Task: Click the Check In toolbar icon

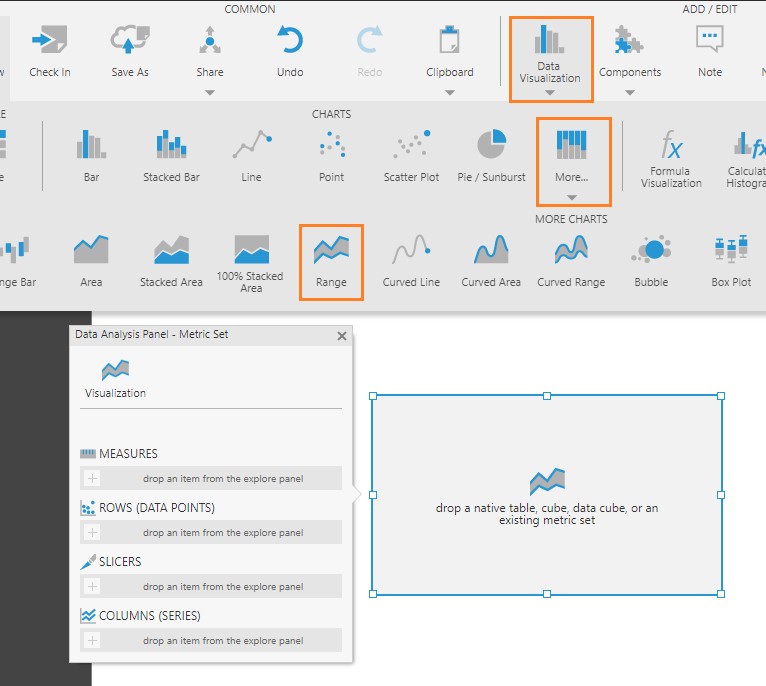Action: (49, 41)
